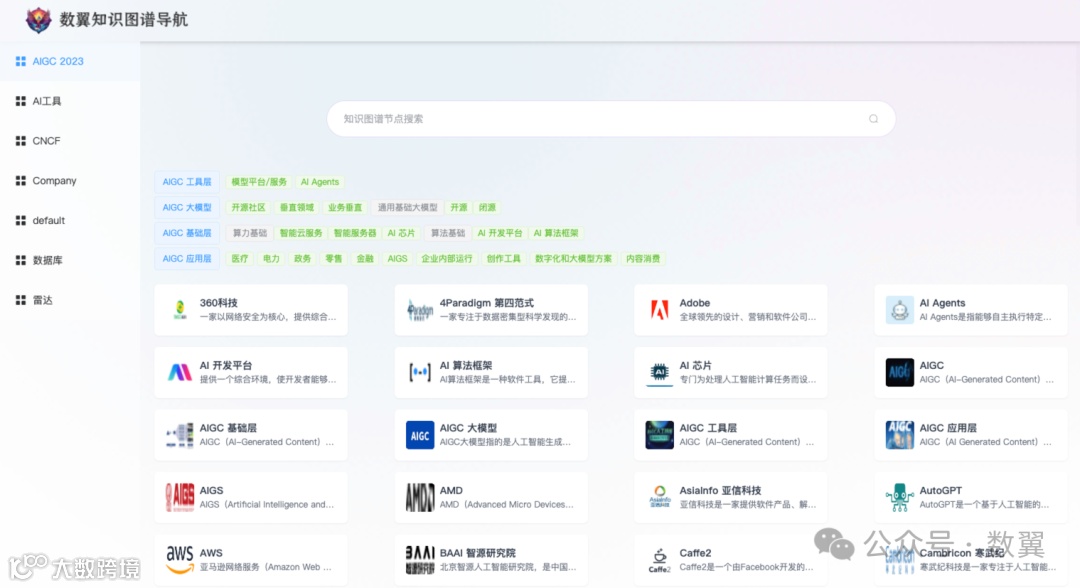Select the AI 算法框架 tag

[x=556, y=233]
